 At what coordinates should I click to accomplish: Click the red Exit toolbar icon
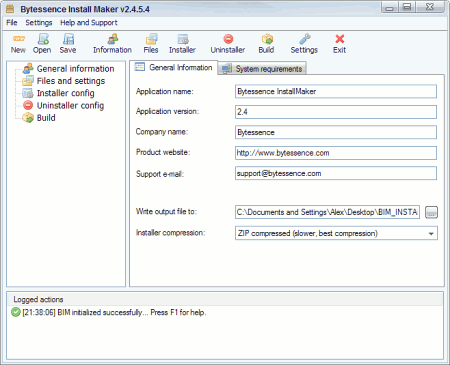(x=340, y=44)
